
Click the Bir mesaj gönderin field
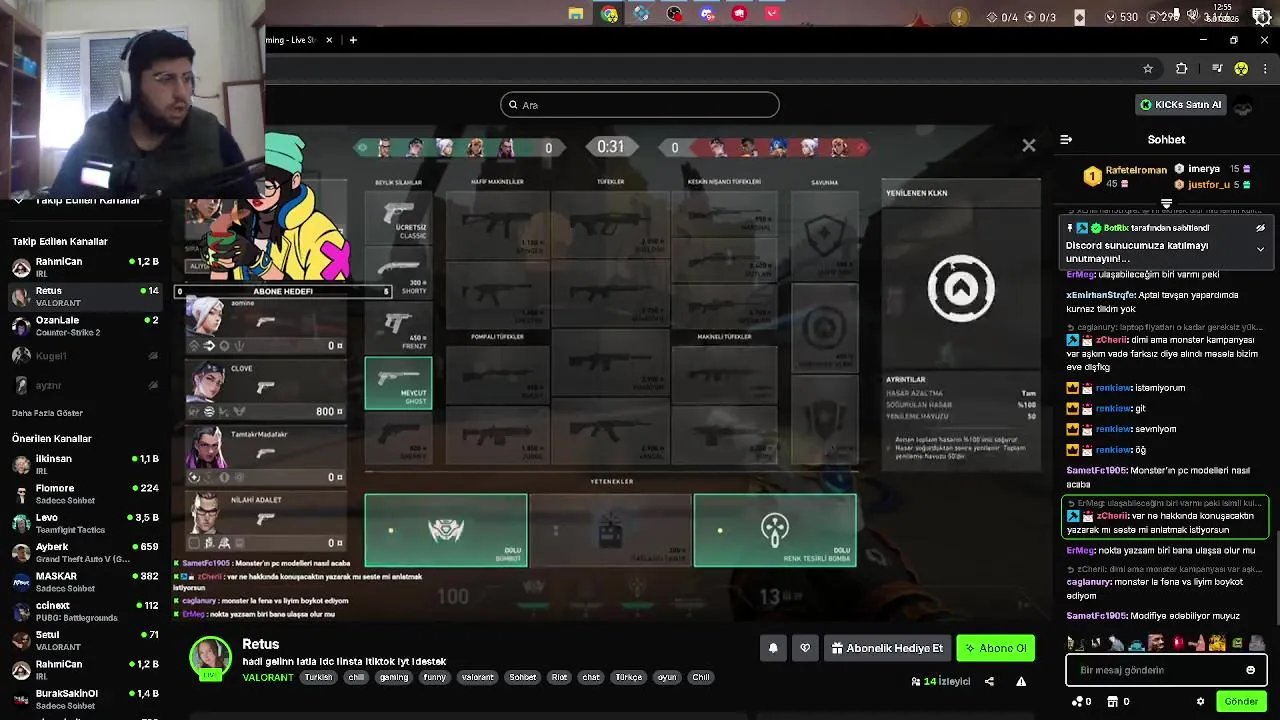click(1166, 670)
